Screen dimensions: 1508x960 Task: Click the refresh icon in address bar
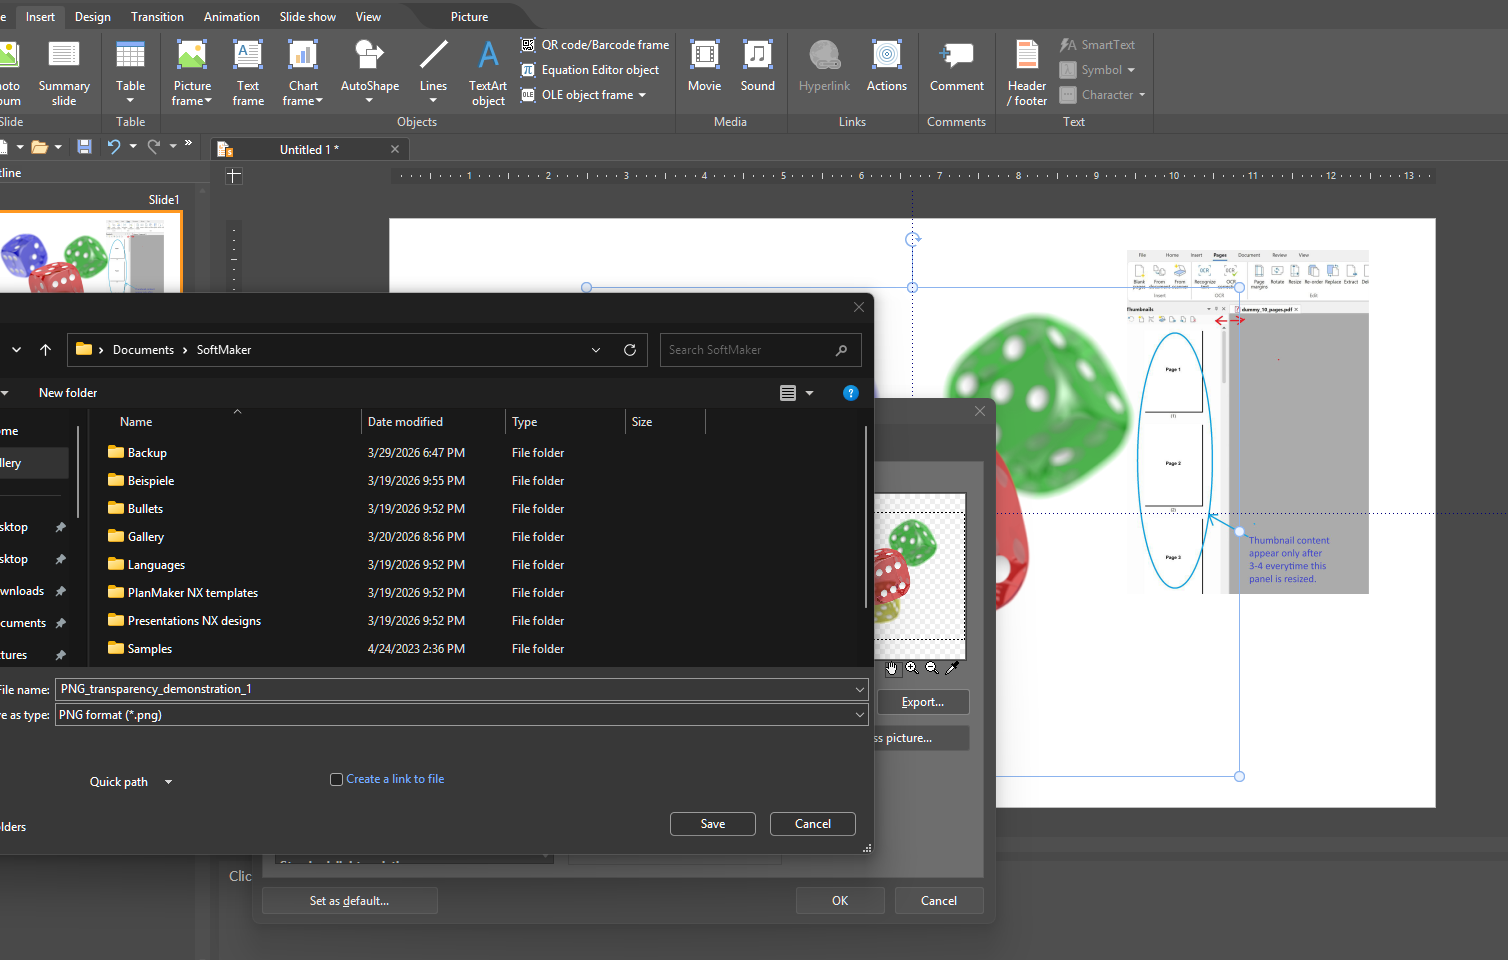pyautogui.click(x=630, y=350)
